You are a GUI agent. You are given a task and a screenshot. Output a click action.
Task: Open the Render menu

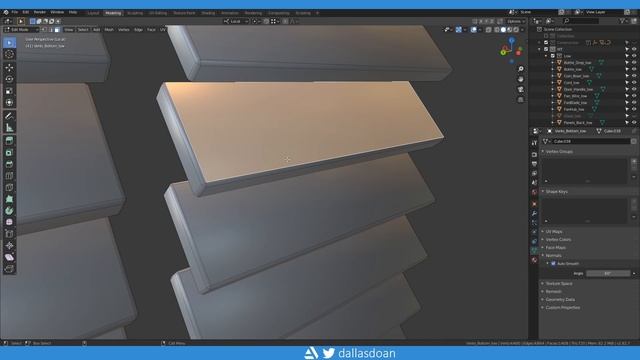40,12
